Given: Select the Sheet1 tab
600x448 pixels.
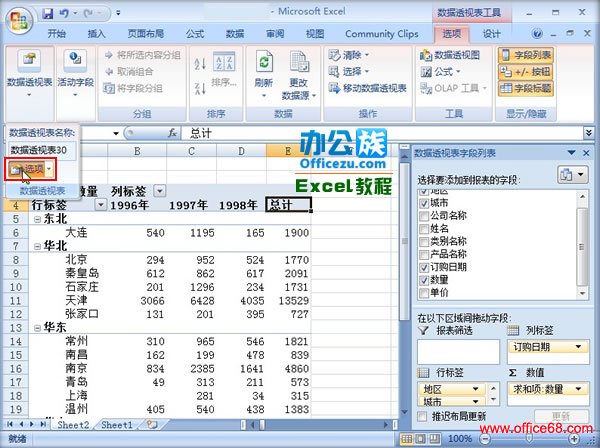Looking at the screenshot, I should pos(117,425).
